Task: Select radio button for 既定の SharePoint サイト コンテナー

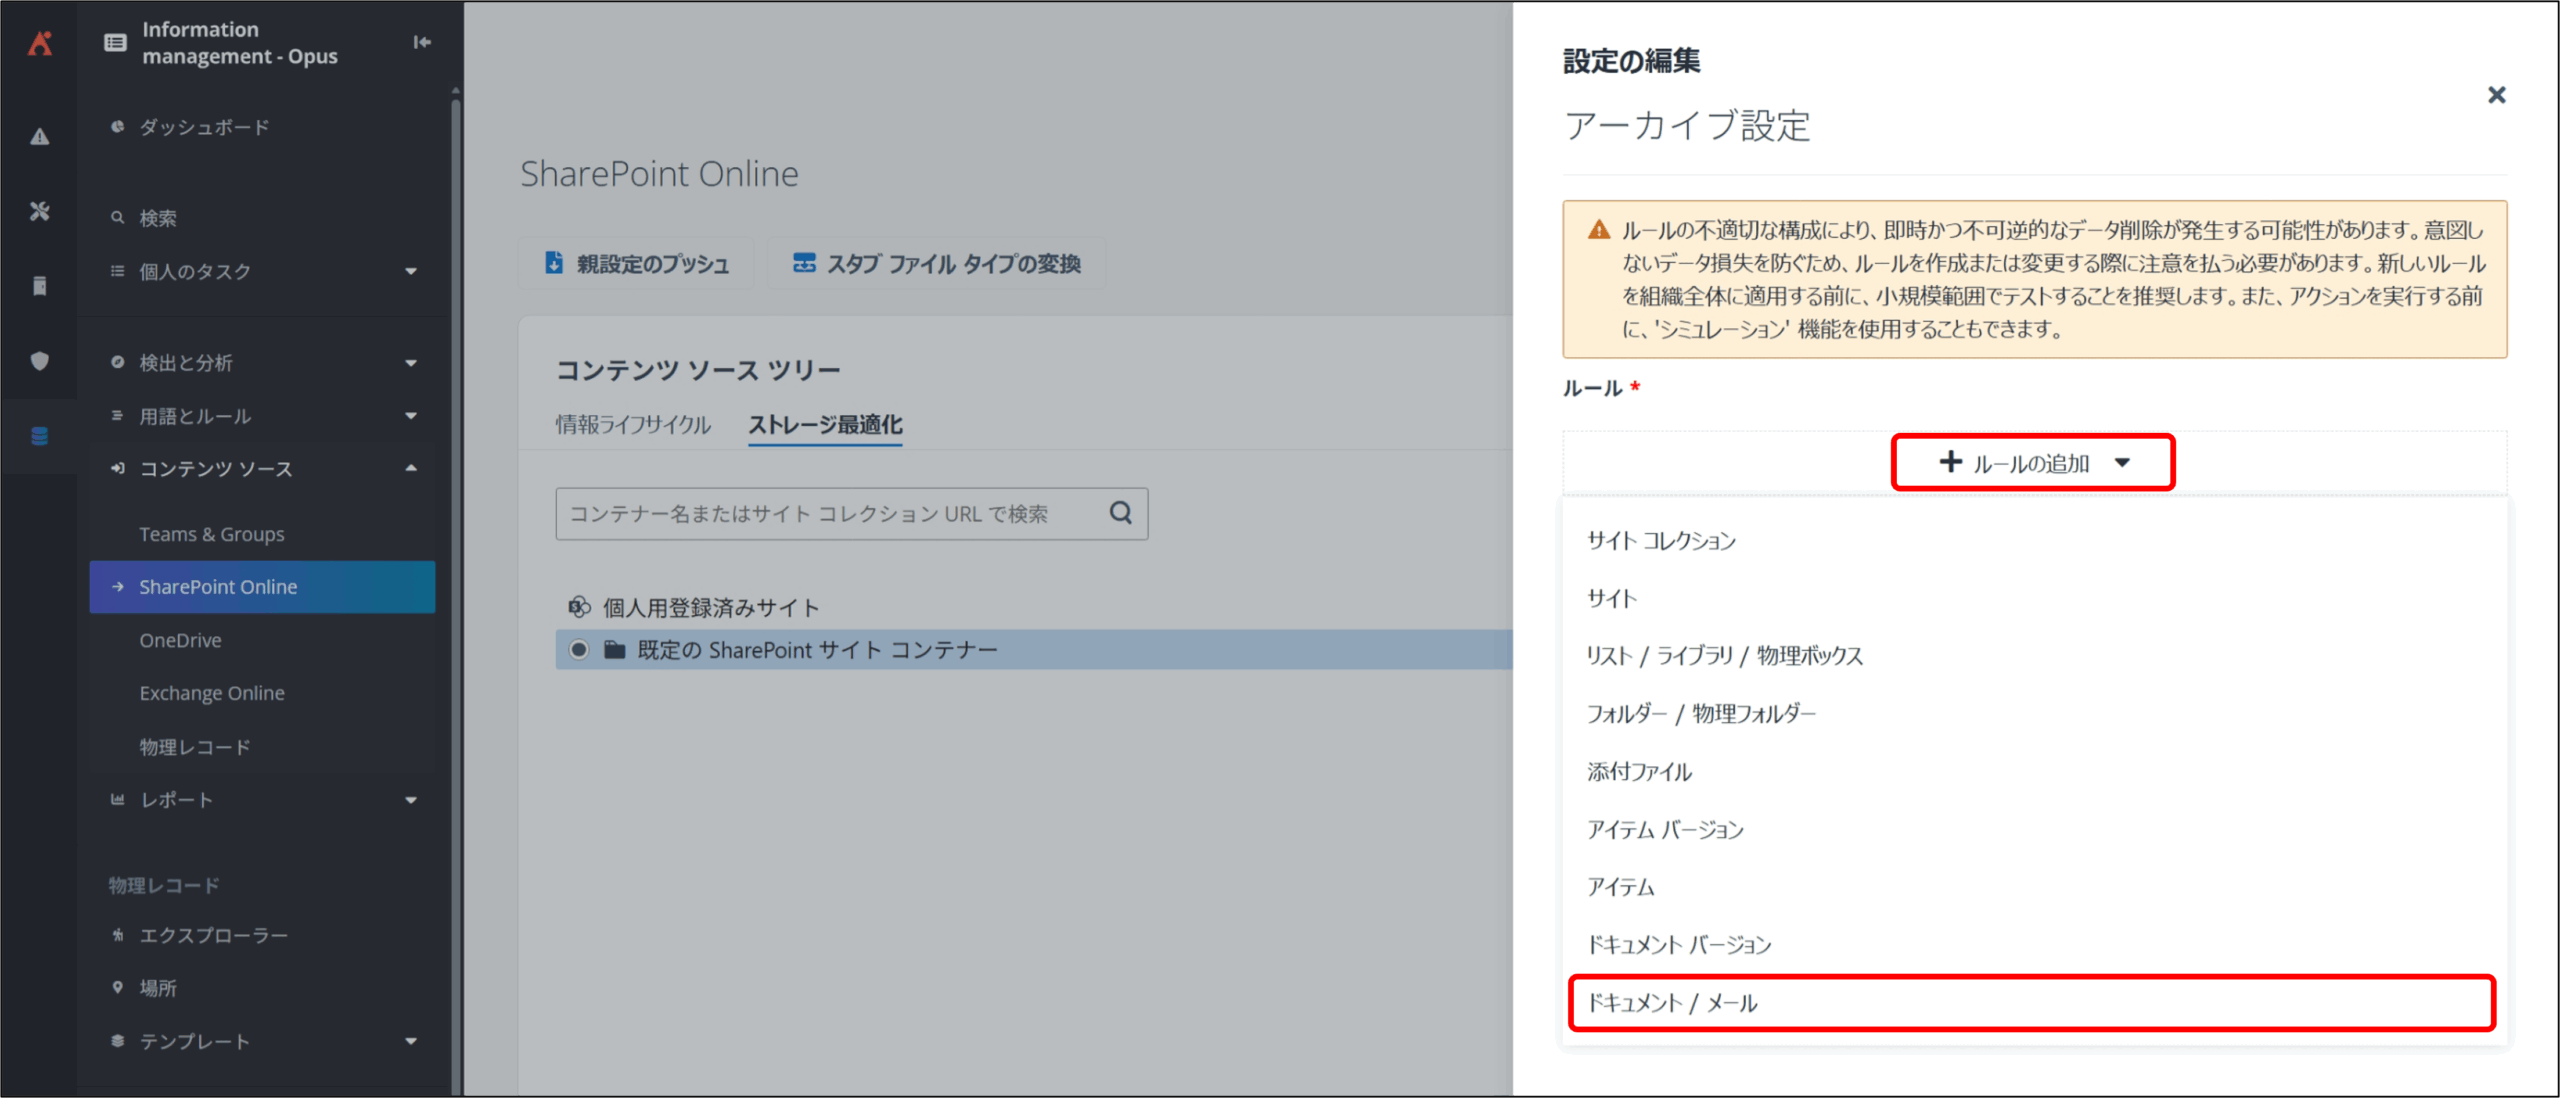Action: point(579,650)
